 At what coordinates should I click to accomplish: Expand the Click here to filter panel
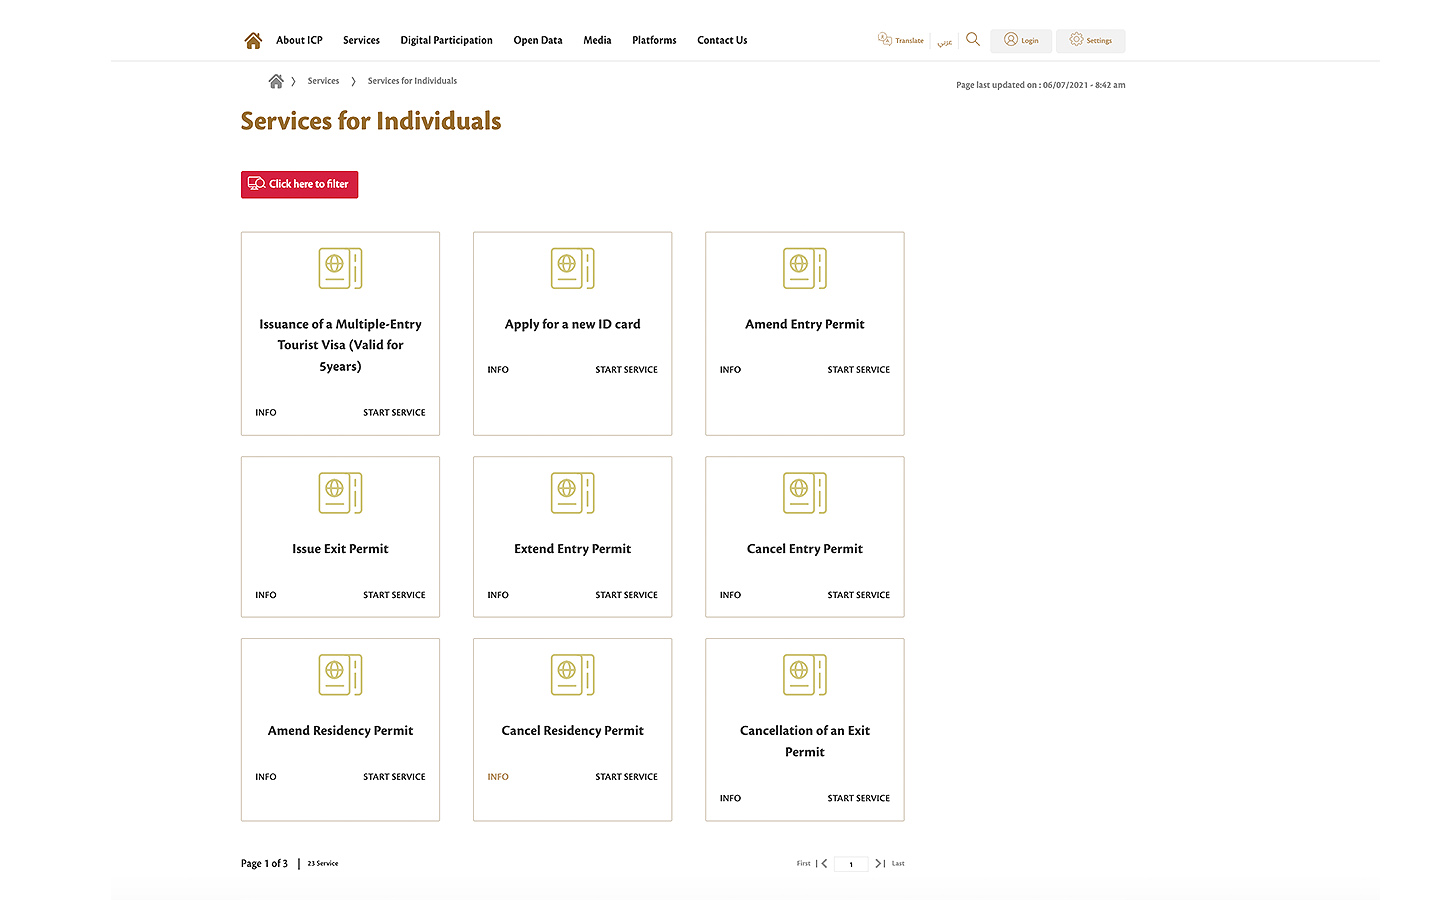click(299, 184)
